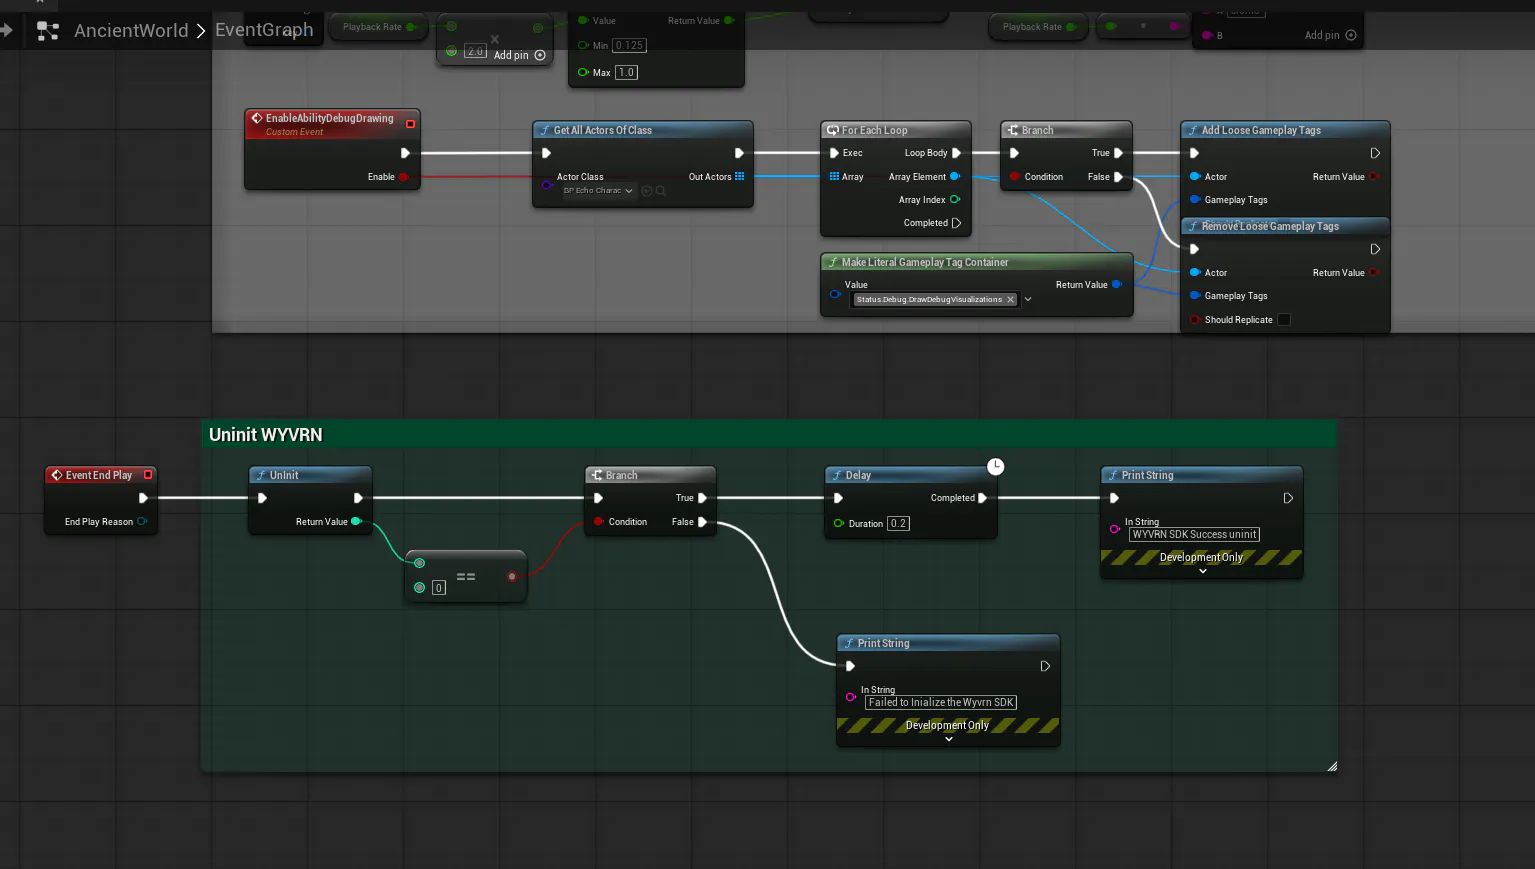Click the Array Element output pin
The width and height of the screenshot is (1535, 869).
(954, 176)
